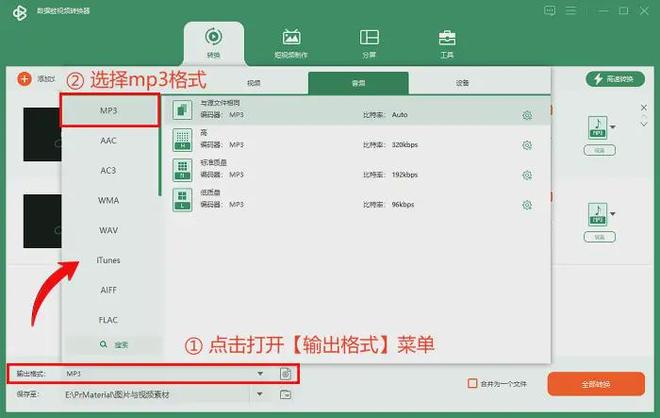Viewport: 660px width, 418px height.
Task: Click the second file's MP3 output format icon
Action: tap(597, 214)
